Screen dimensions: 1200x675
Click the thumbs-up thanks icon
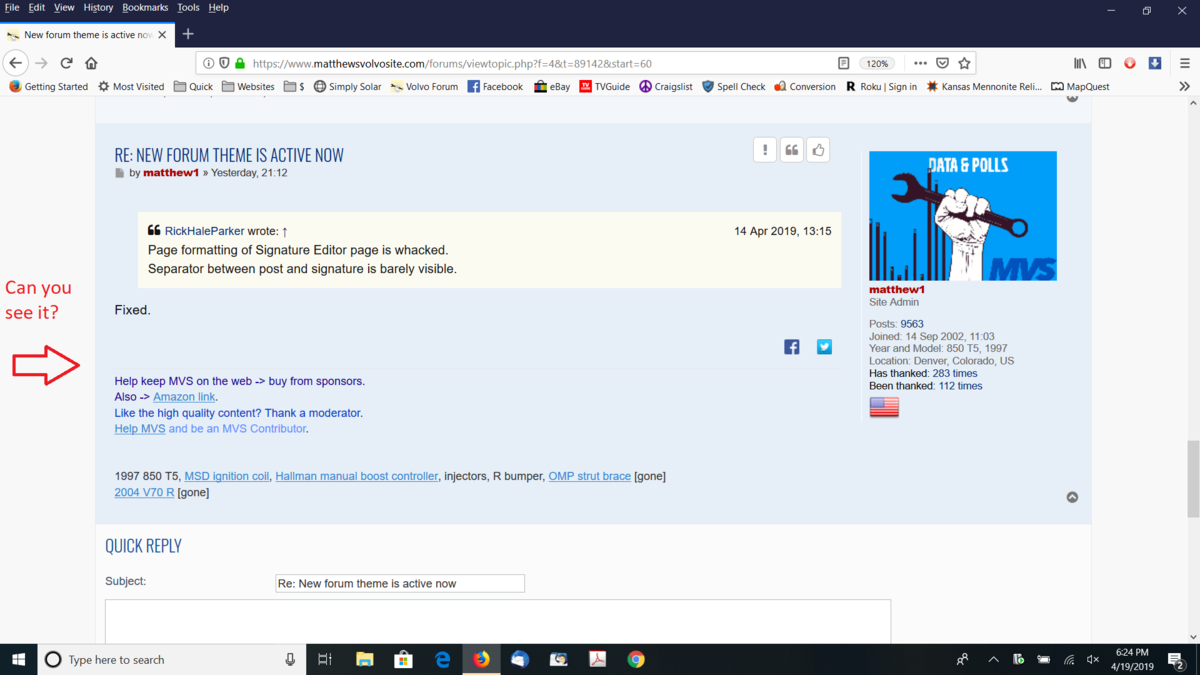[x=818, y=150]
